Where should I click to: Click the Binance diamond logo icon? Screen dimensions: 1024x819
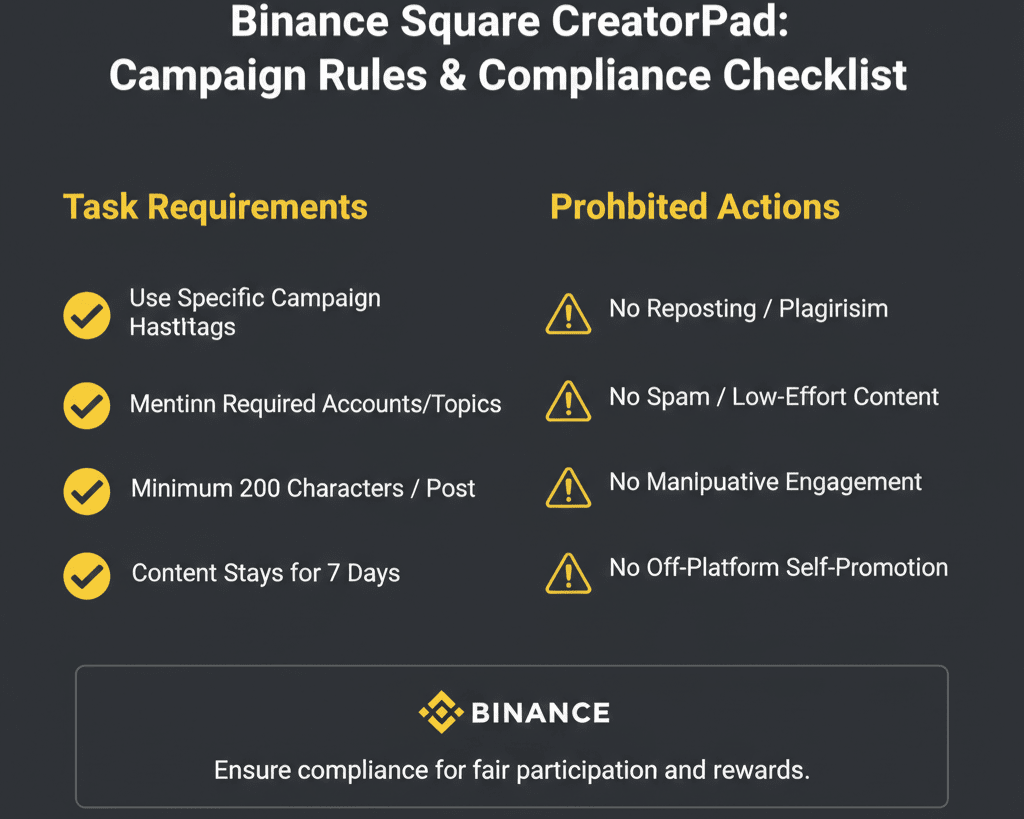tap(439, 712)
